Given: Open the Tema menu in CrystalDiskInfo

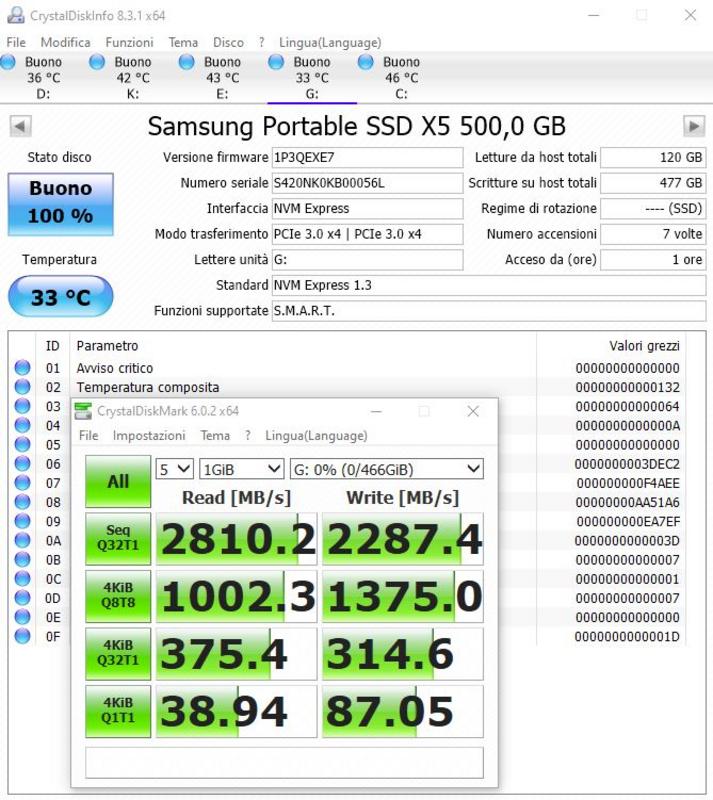Looking at the screenshot, I should [x=183, y=42].
